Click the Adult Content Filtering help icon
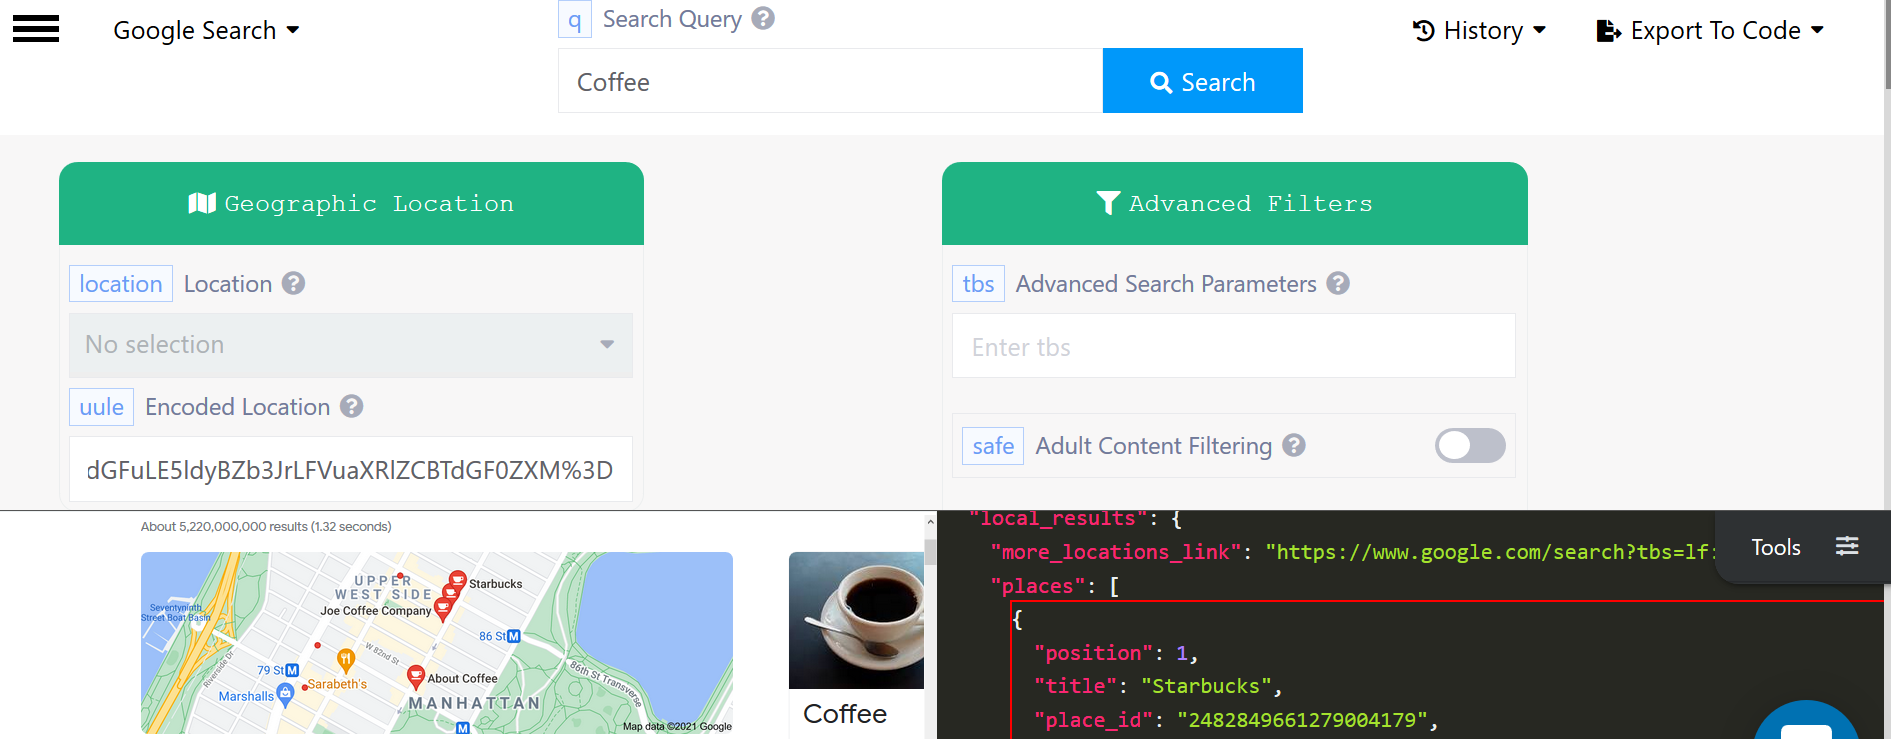Viewport: 1891px width, 739px height. pos(1294,445)
